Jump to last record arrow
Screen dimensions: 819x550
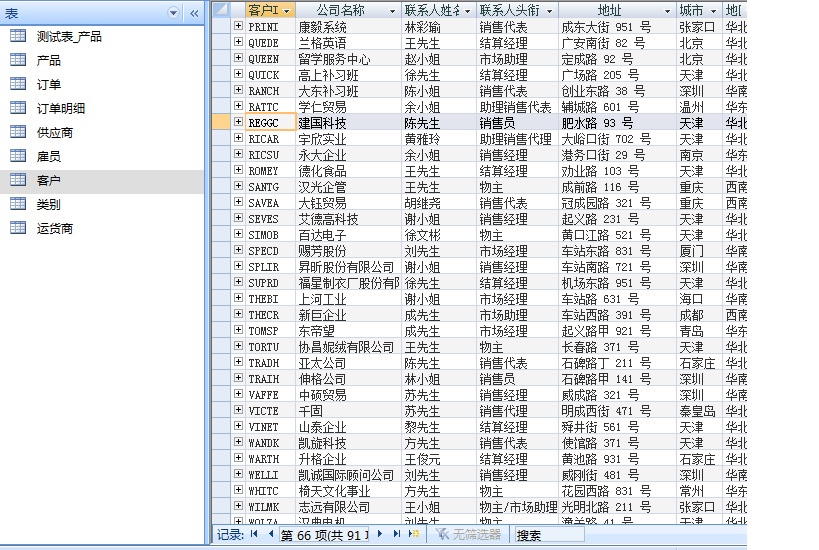[x=397, y=535]
